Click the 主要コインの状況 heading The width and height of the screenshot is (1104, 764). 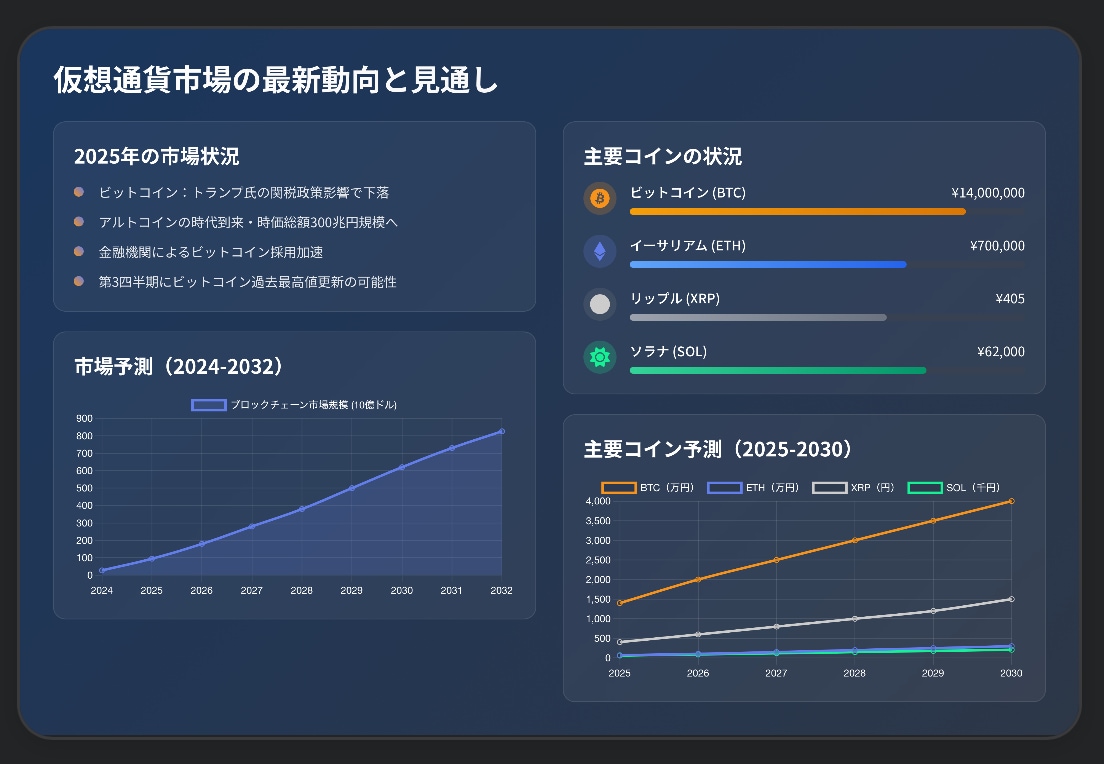click(663, 156)
